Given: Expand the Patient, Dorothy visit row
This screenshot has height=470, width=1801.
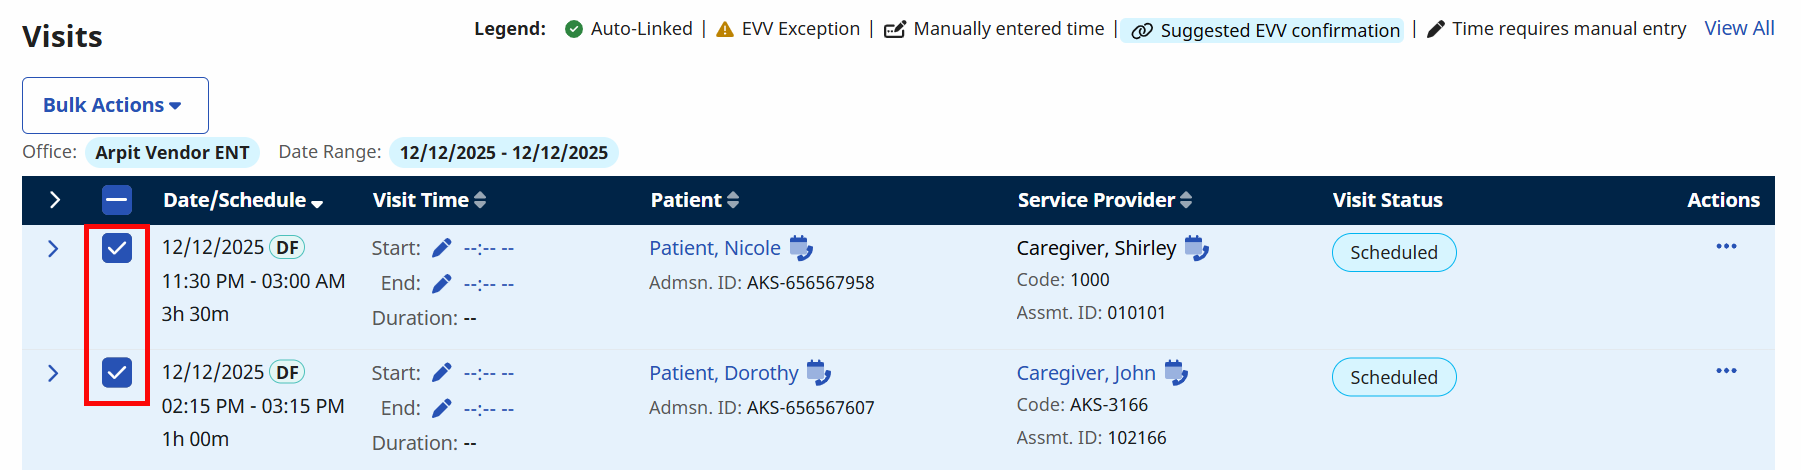Looking at the screenshot, I should tap(53, 374).
